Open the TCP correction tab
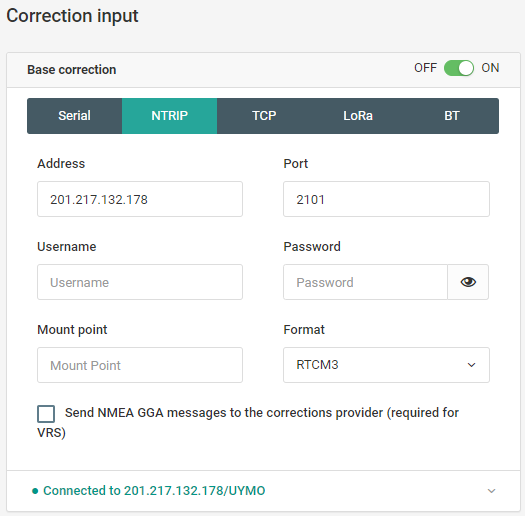 click(264, 116)
